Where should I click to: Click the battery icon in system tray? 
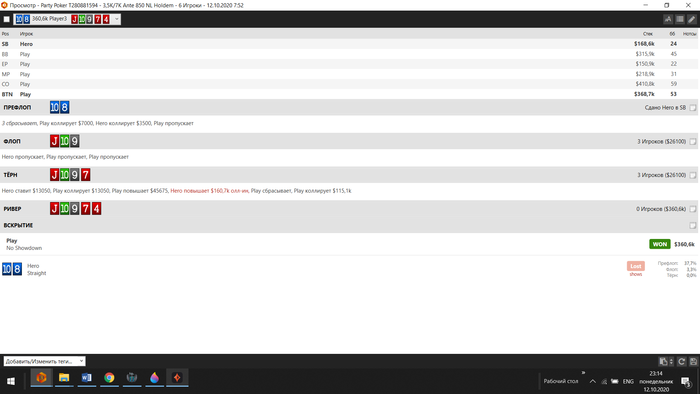coord(615,382)
